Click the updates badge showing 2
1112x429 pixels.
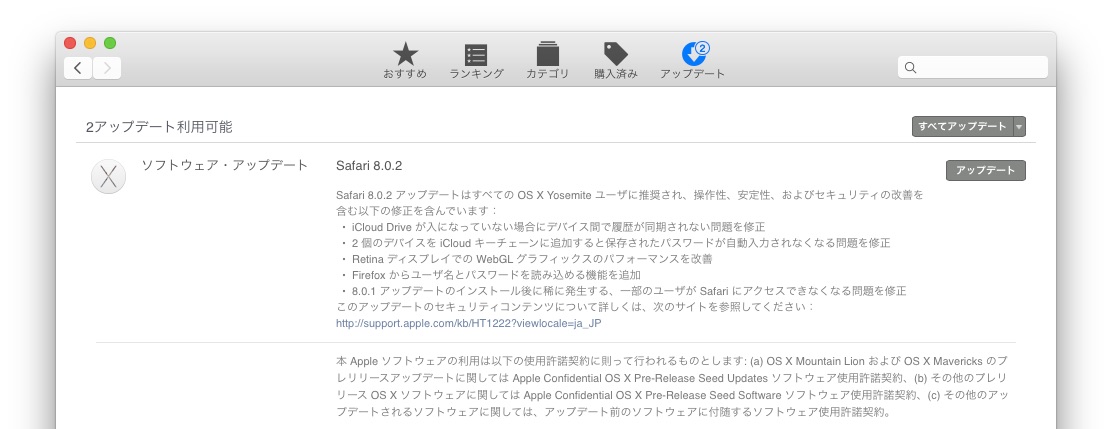(x=702, y=48)
